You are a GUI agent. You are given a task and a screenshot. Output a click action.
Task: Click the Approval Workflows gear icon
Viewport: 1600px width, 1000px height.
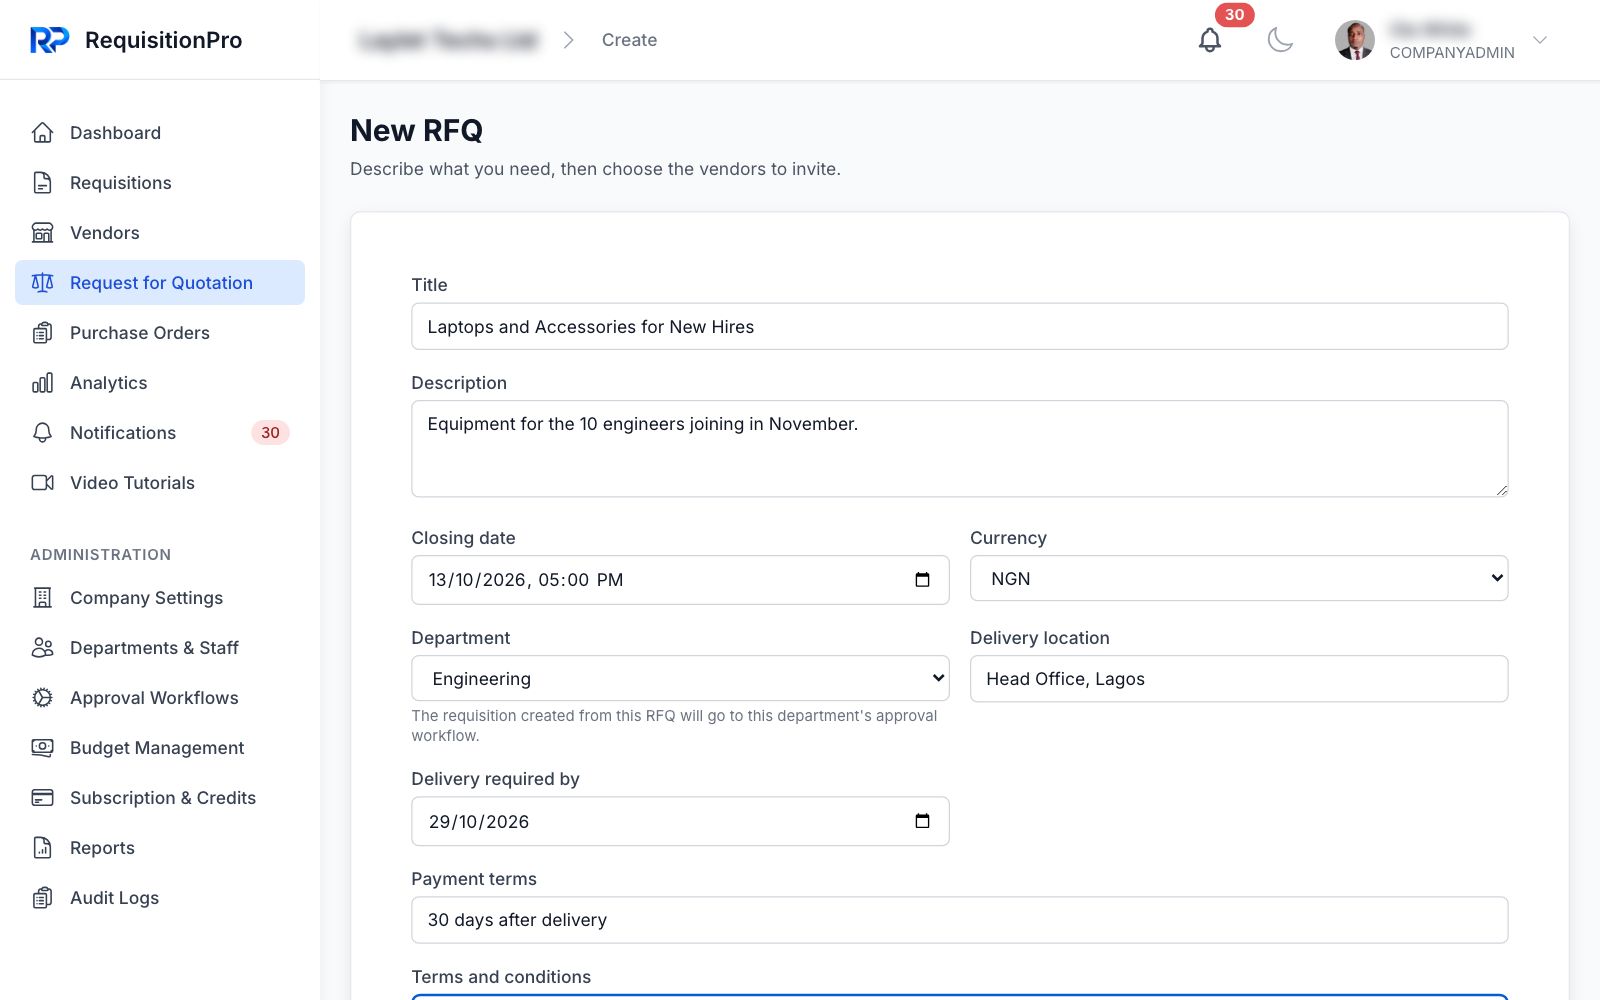coord(42,698)
